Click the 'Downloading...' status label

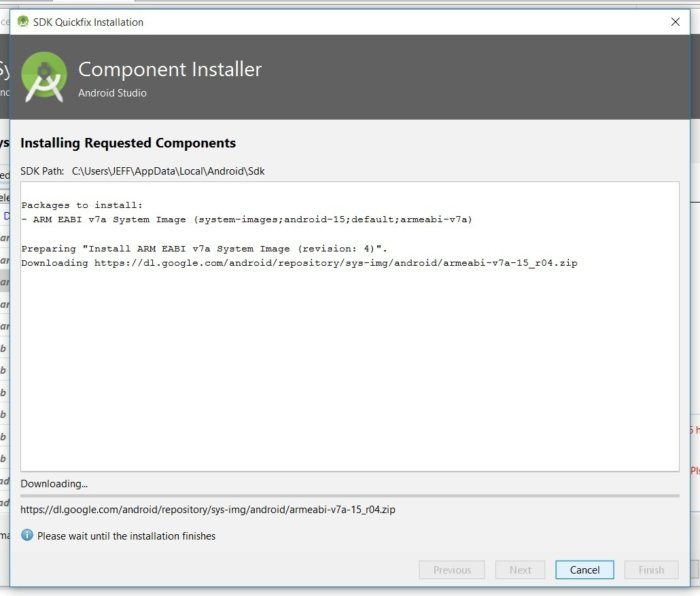(x=54, y=483)
